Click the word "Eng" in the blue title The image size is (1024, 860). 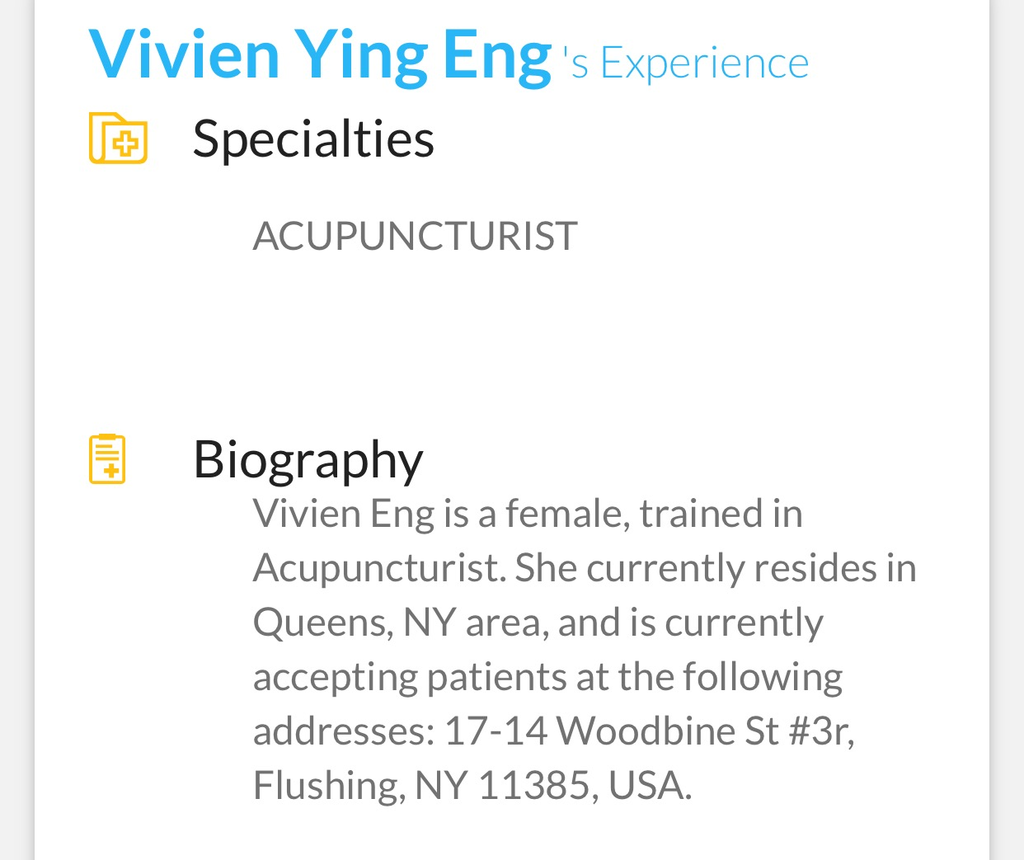[x=497, y=56]
